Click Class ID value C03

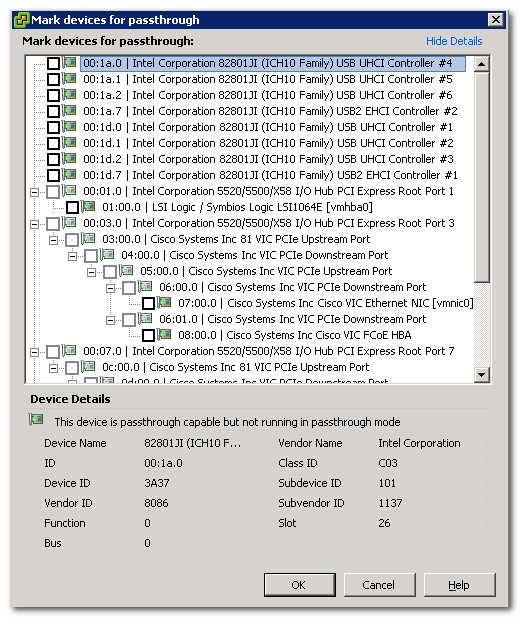pyautogui.click(x=388, y=463)
